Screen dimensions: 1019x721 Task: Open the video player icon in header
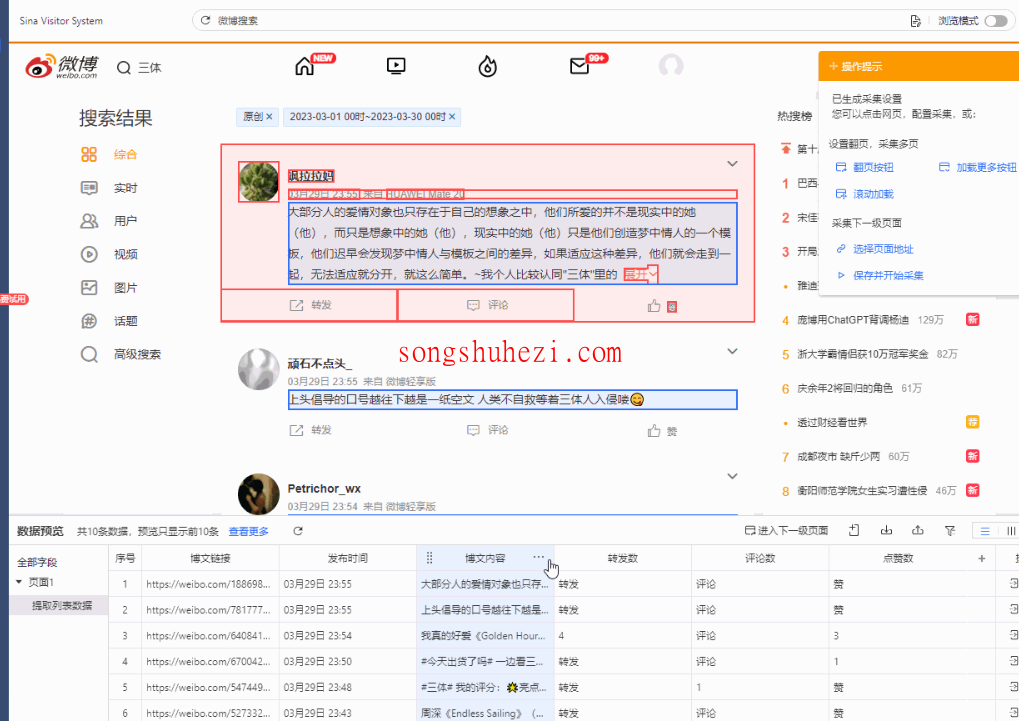396,66
